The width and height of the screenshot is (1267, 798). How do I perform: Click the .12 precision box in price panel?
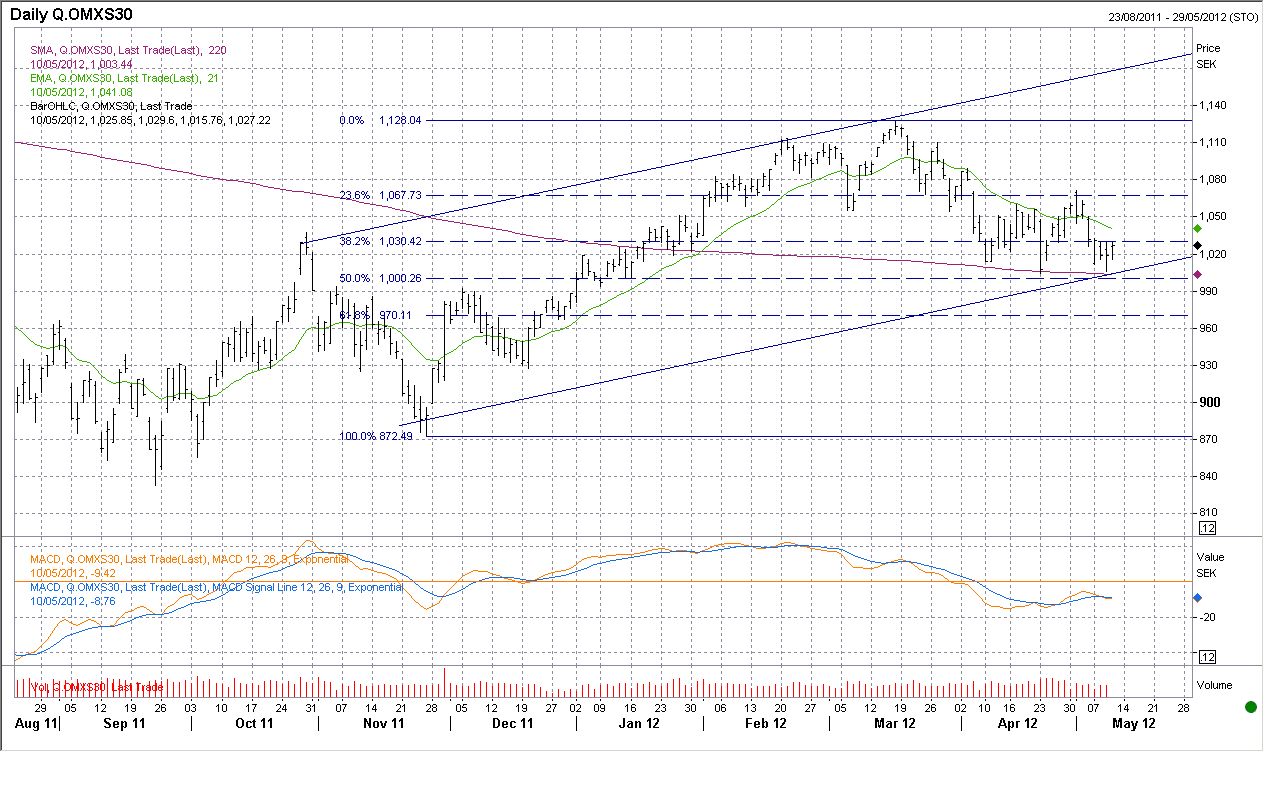[x=1207, y=527]
